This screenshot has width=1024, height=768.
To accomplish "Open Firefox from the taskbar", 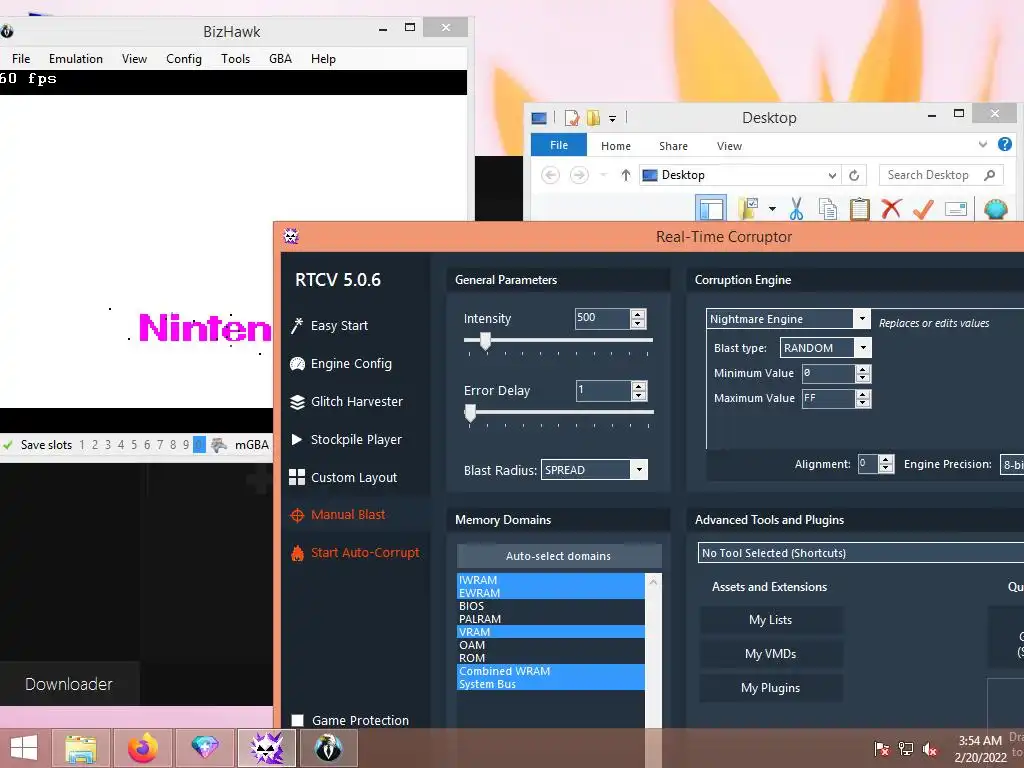I will tap(142, 748).
